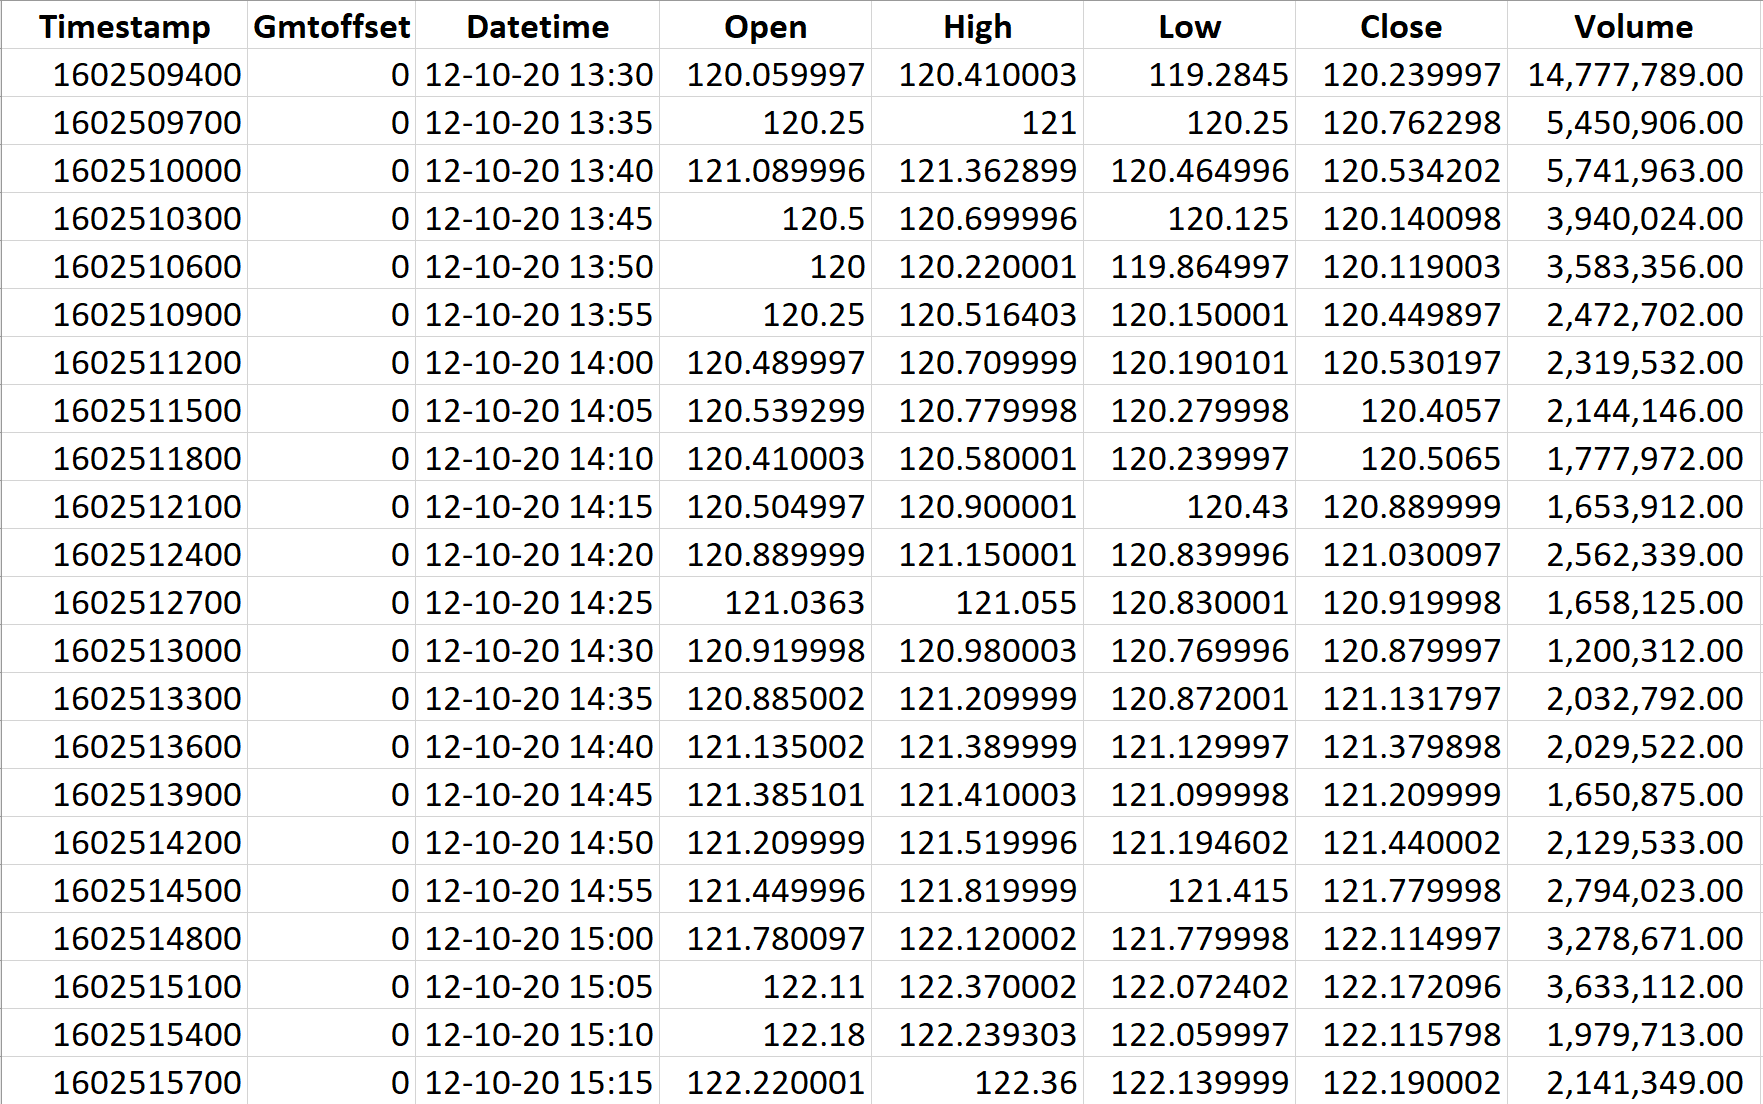Click timestamp cell 1602515700
The height and width of the screenshot is (1104, 1763).
pyautogui.click(x=125, y=1081)
